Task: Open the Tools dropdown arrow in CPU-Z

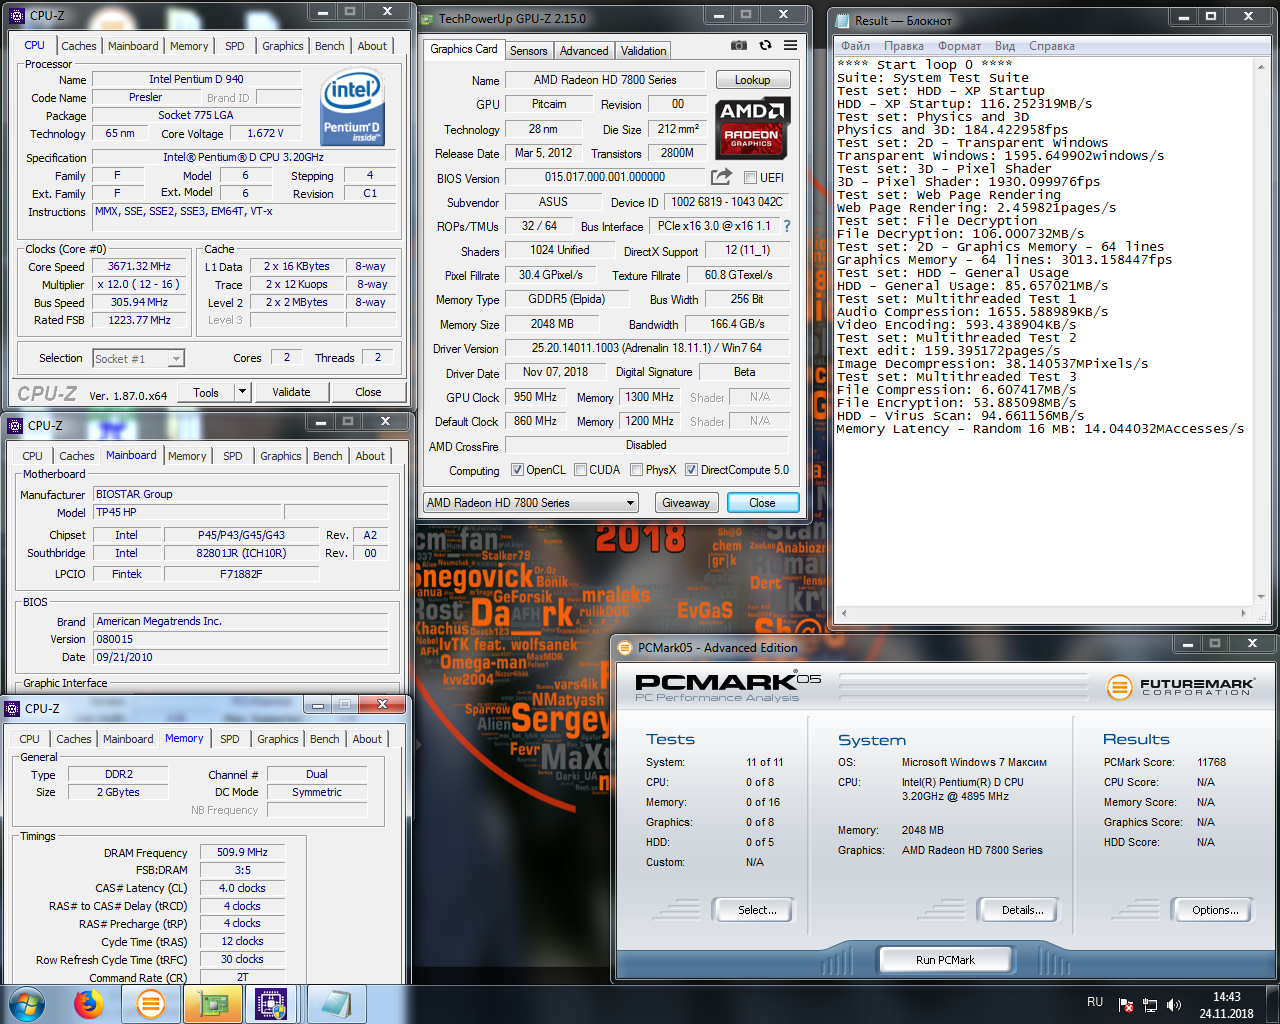Action: tap(242, 393)
